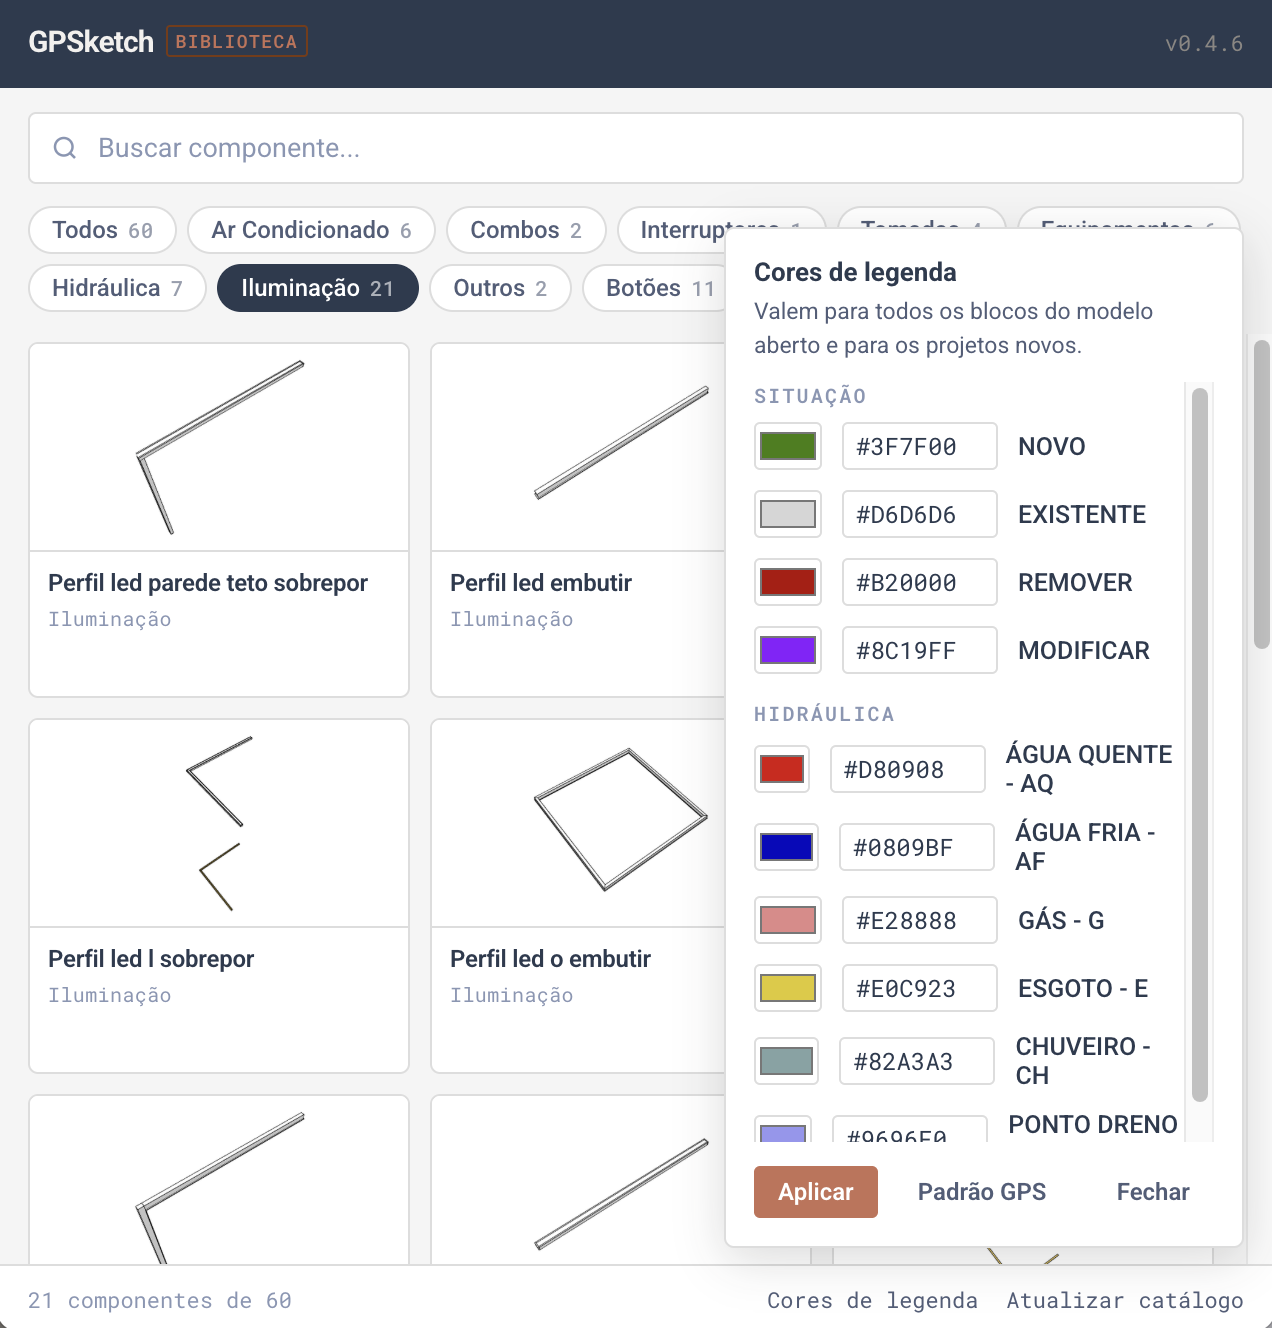Viewport: 1272px width, 1328px height.
Task: Click the BIBLIOTECA badge in header
Action: (x=237, y=42)
